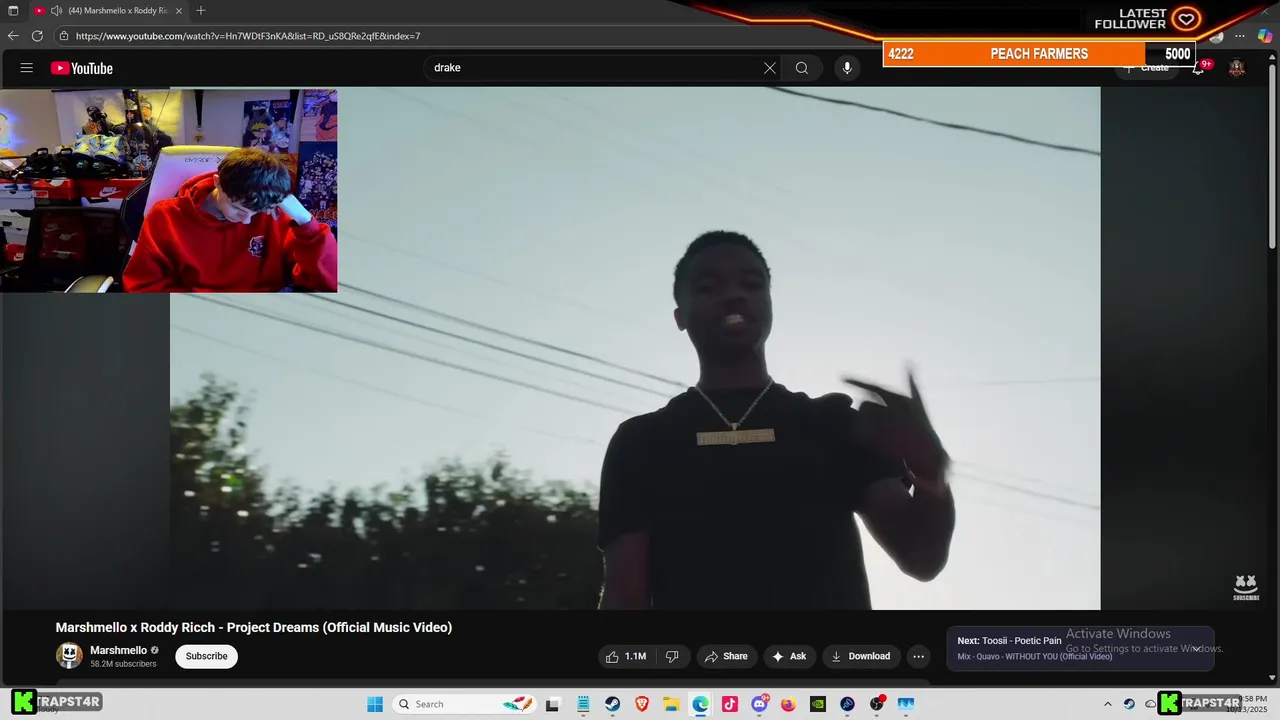Subscribe to Marshmello channel
1280x720 pixels.
(206, 656)
